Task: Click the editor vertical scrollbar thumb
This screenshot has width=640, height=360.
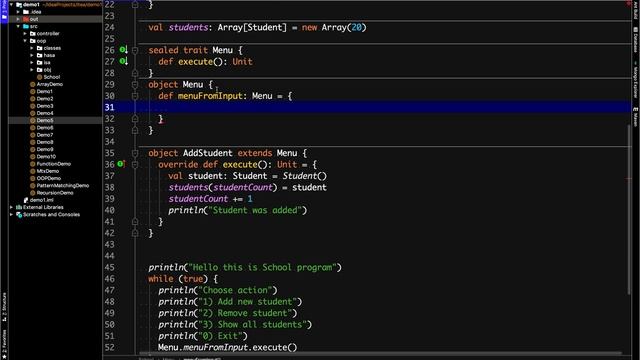Action: [x=629, y=209]
